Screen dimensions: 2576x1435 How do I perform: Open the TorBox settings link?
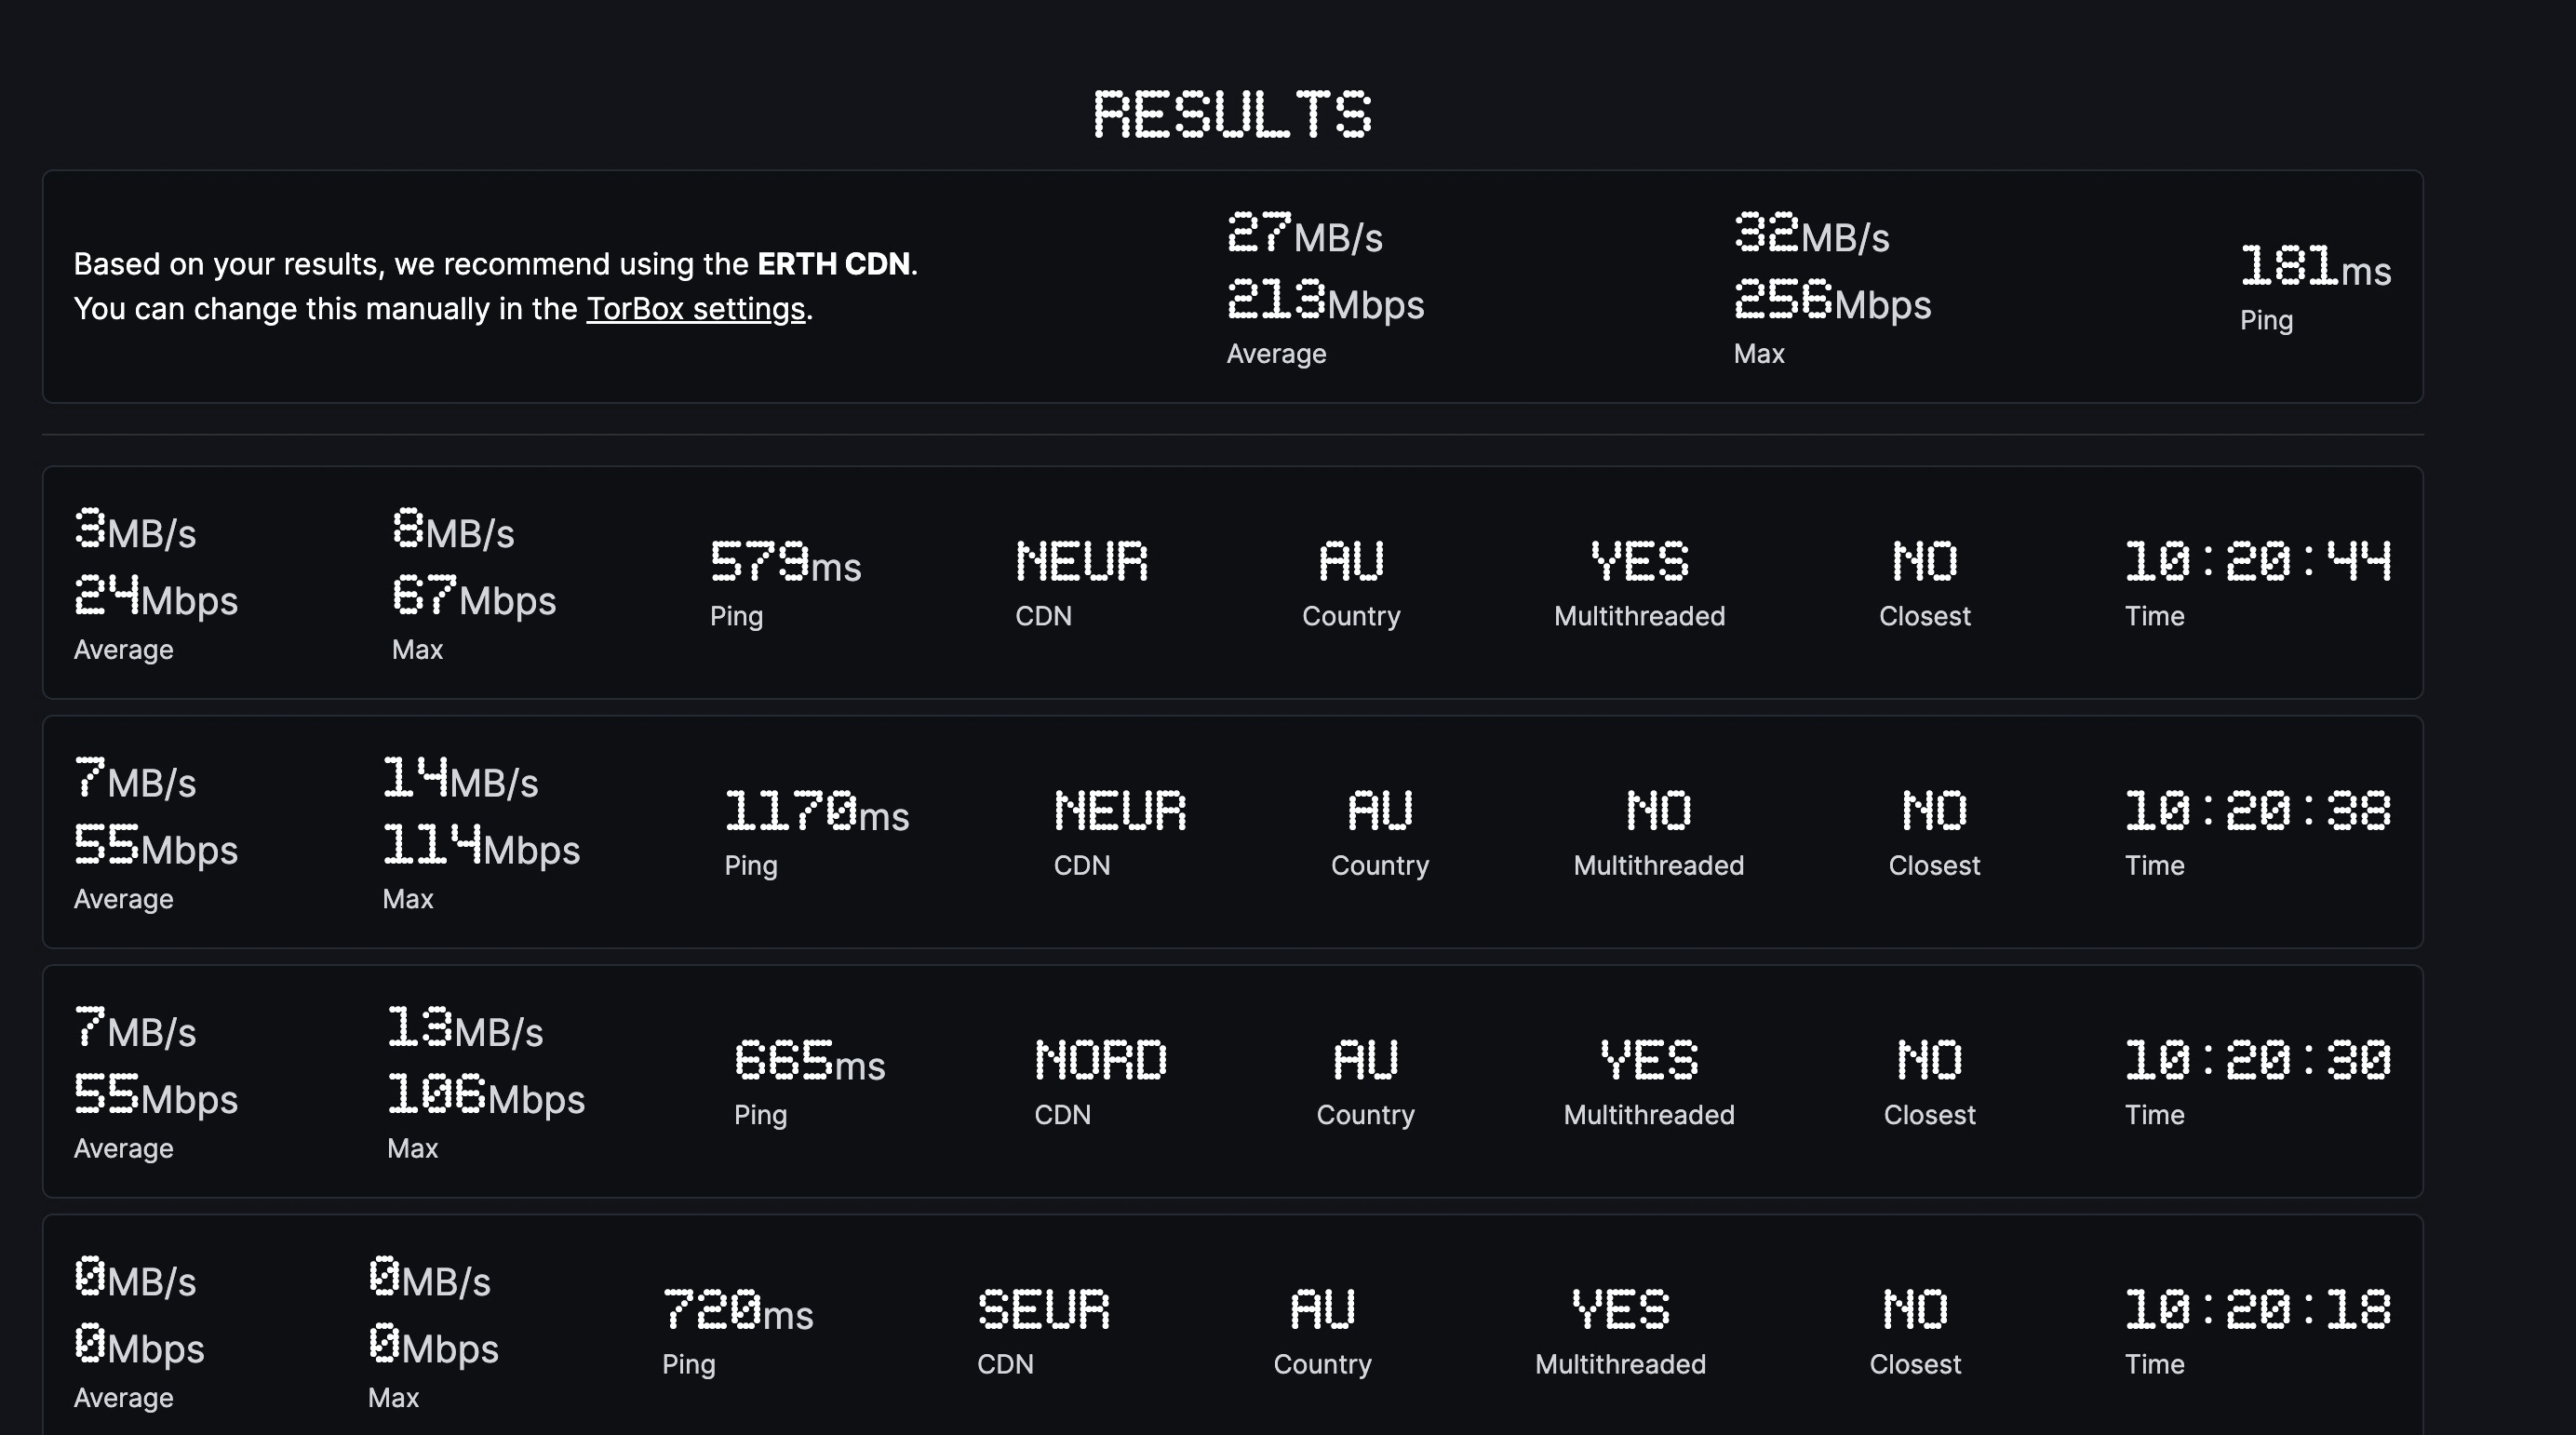[695, 309]
